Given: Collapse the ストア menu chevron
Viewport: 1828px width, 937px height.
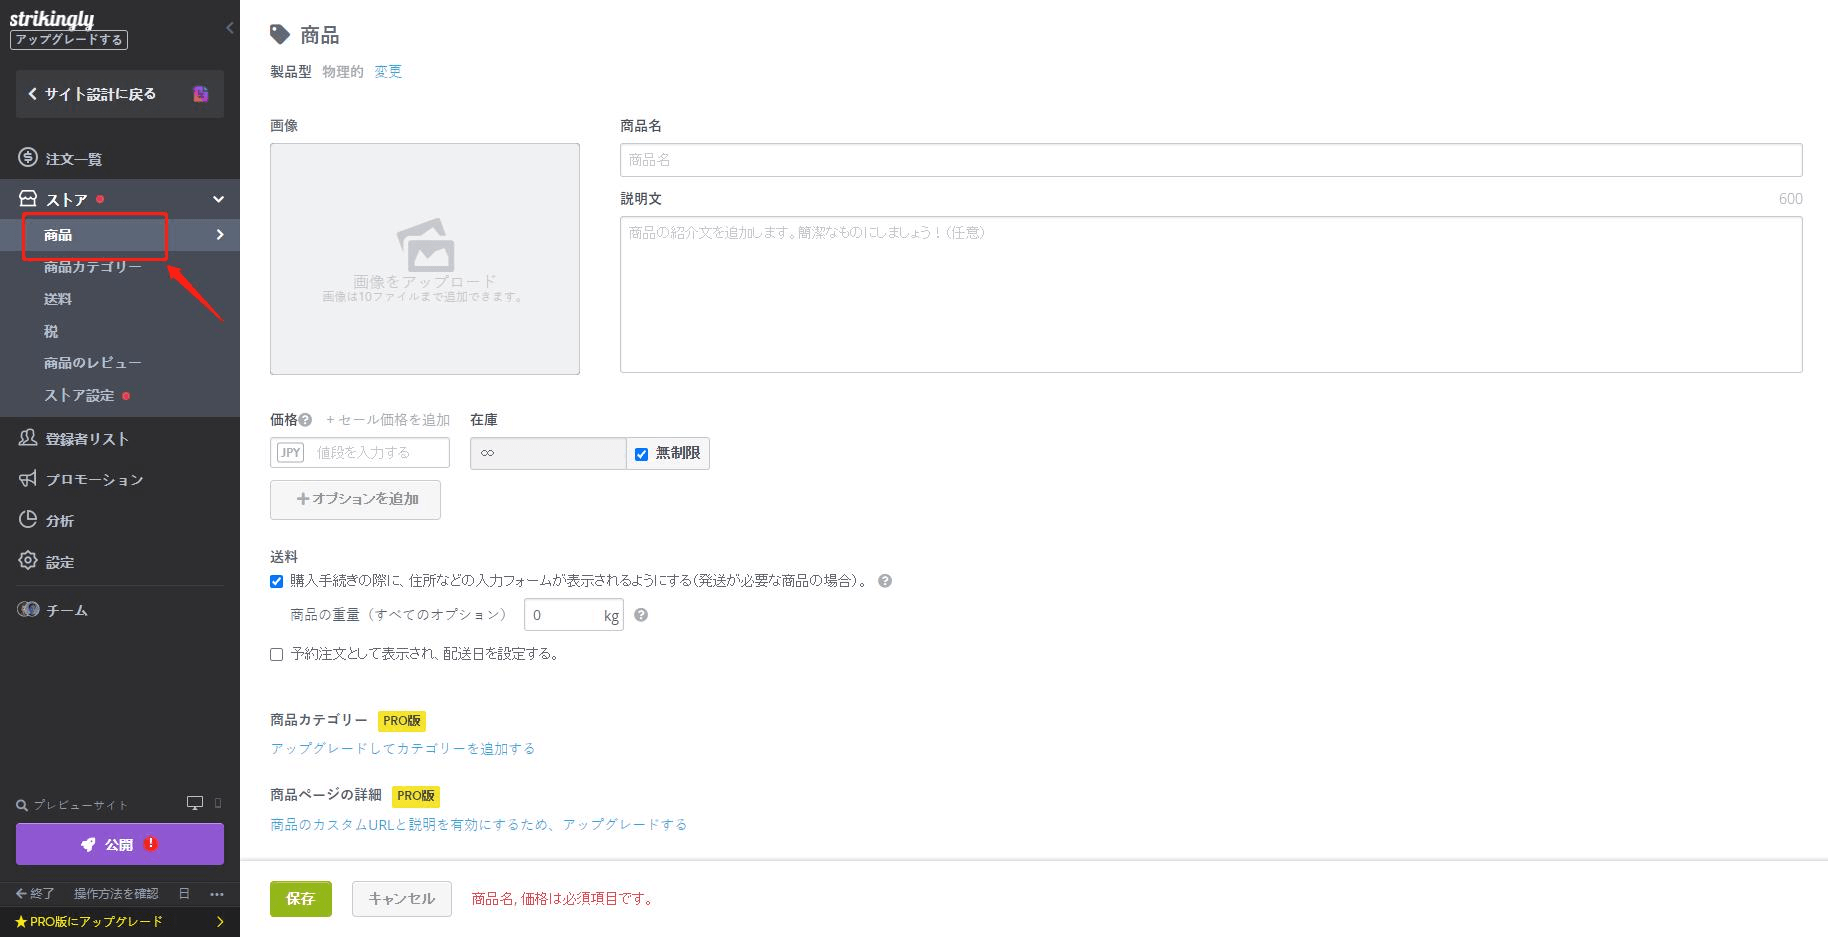Looking at the screenshot, I should click(x=218, y=199).
